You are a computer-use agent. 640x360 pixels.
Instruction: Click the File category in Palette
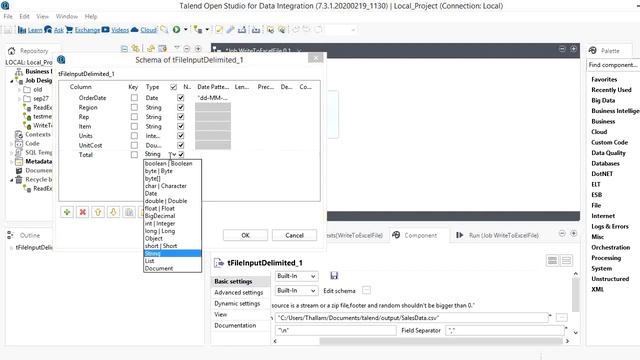click(596, 205)
